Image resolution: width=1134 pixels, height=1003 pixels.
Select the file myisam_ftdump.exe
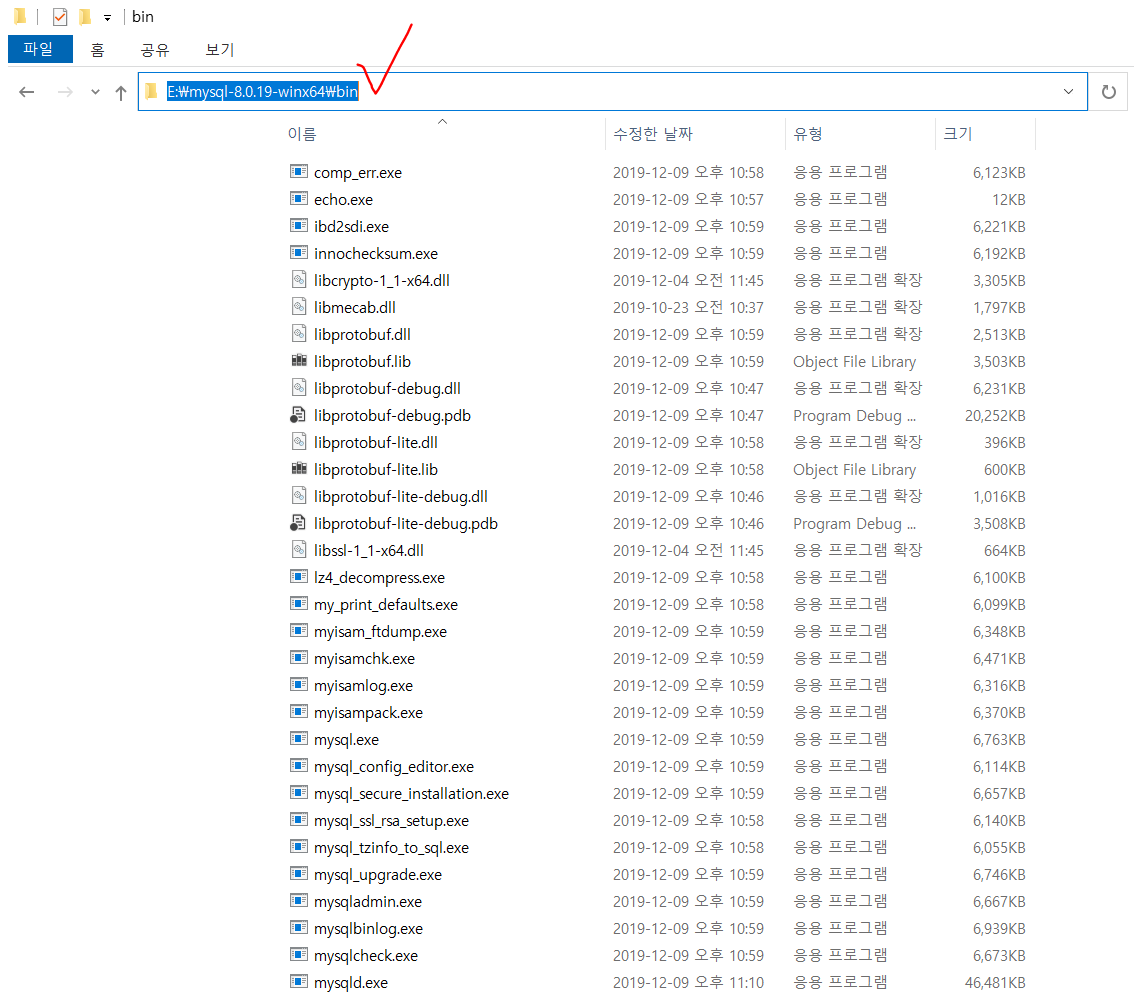click(380, 631)
